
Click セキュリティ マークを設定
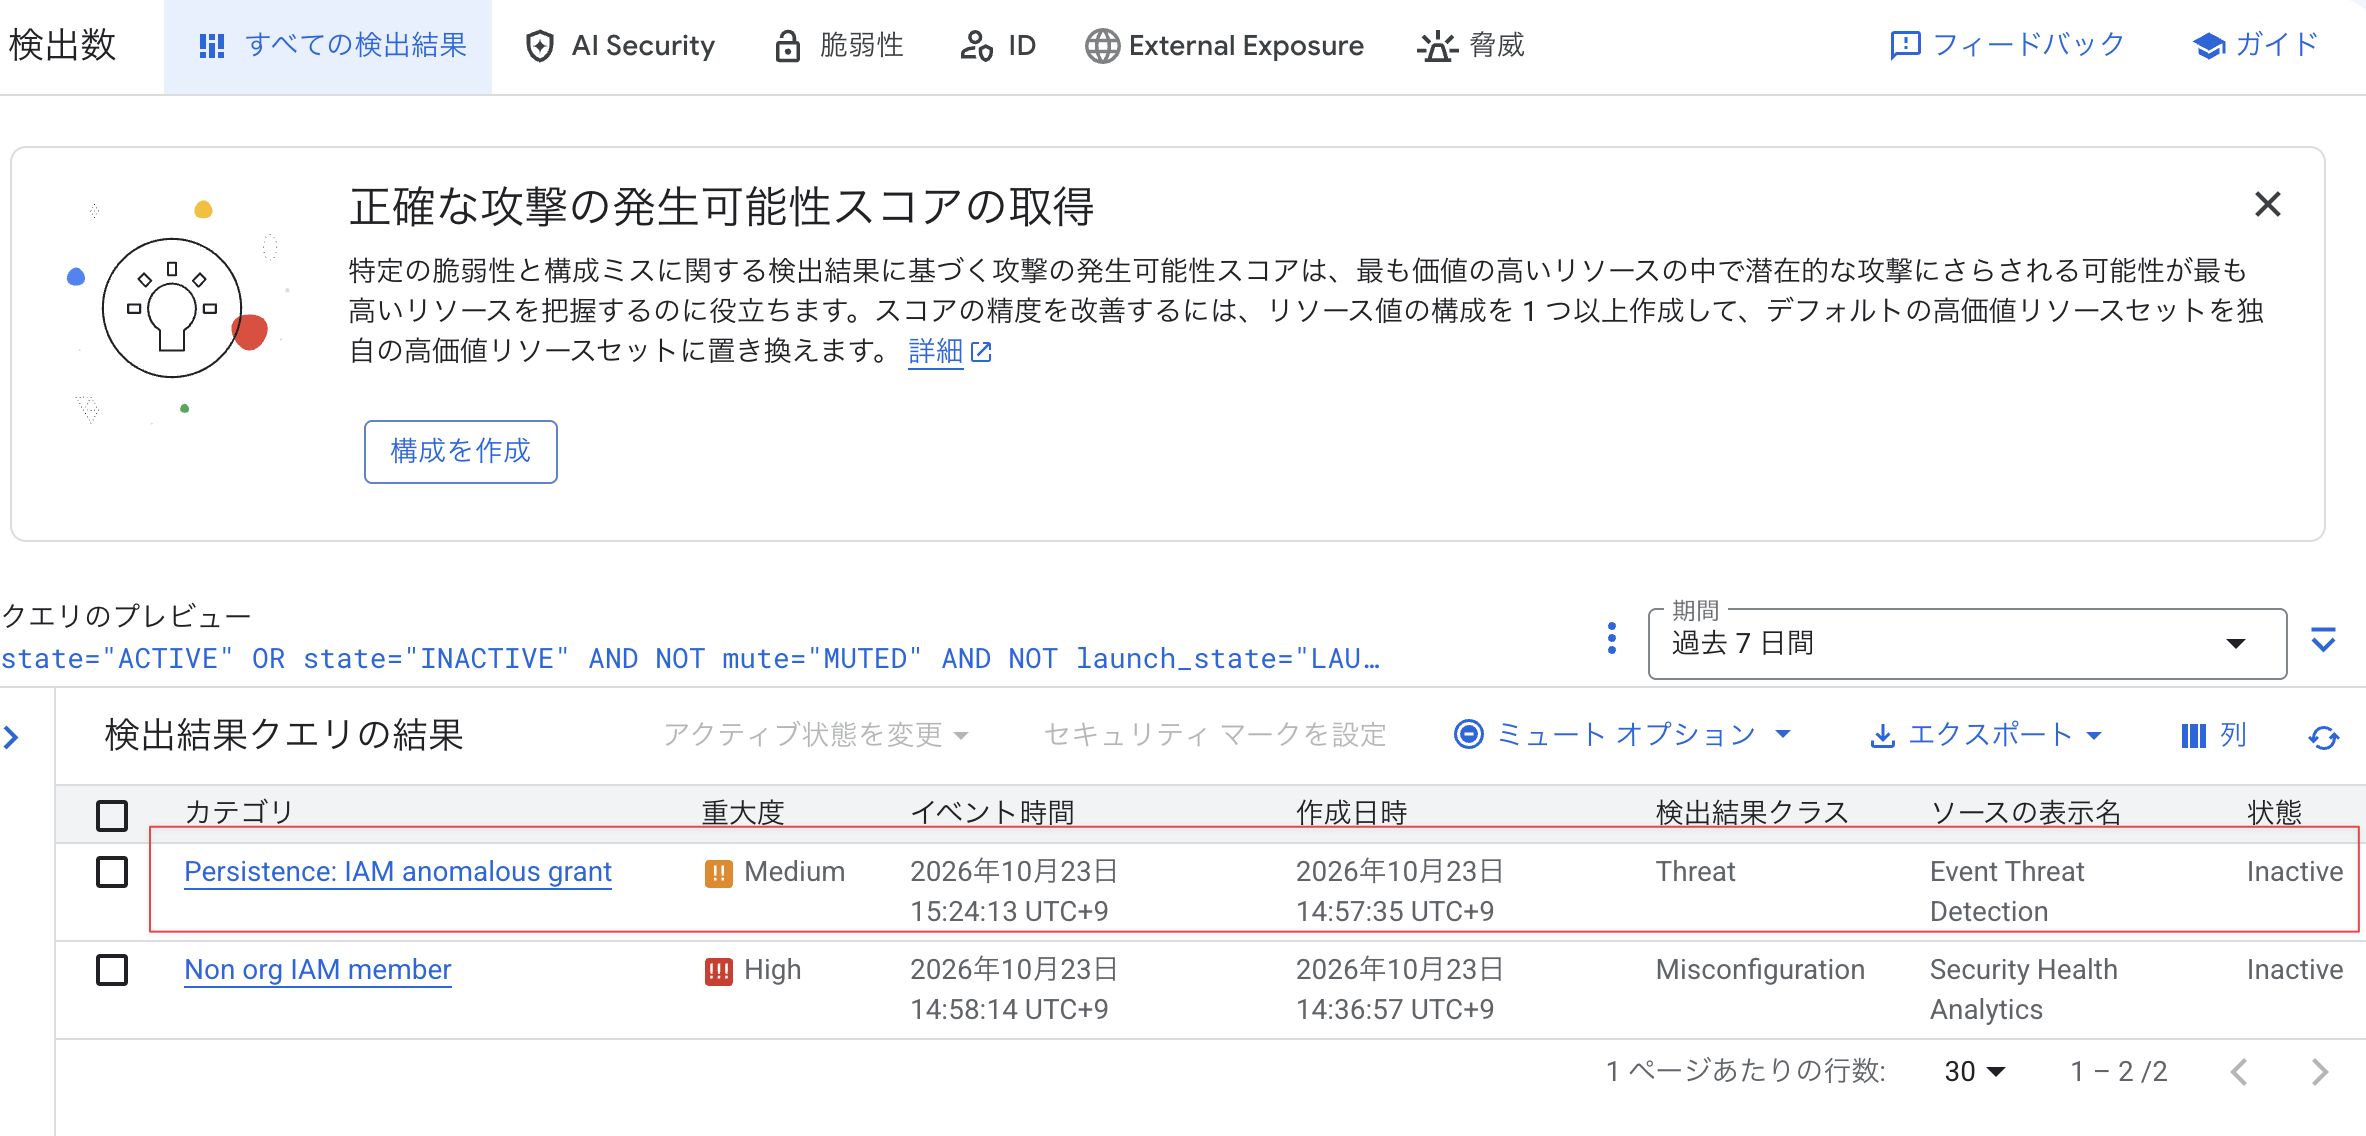pyautogui.click(x=1215, y=735)
